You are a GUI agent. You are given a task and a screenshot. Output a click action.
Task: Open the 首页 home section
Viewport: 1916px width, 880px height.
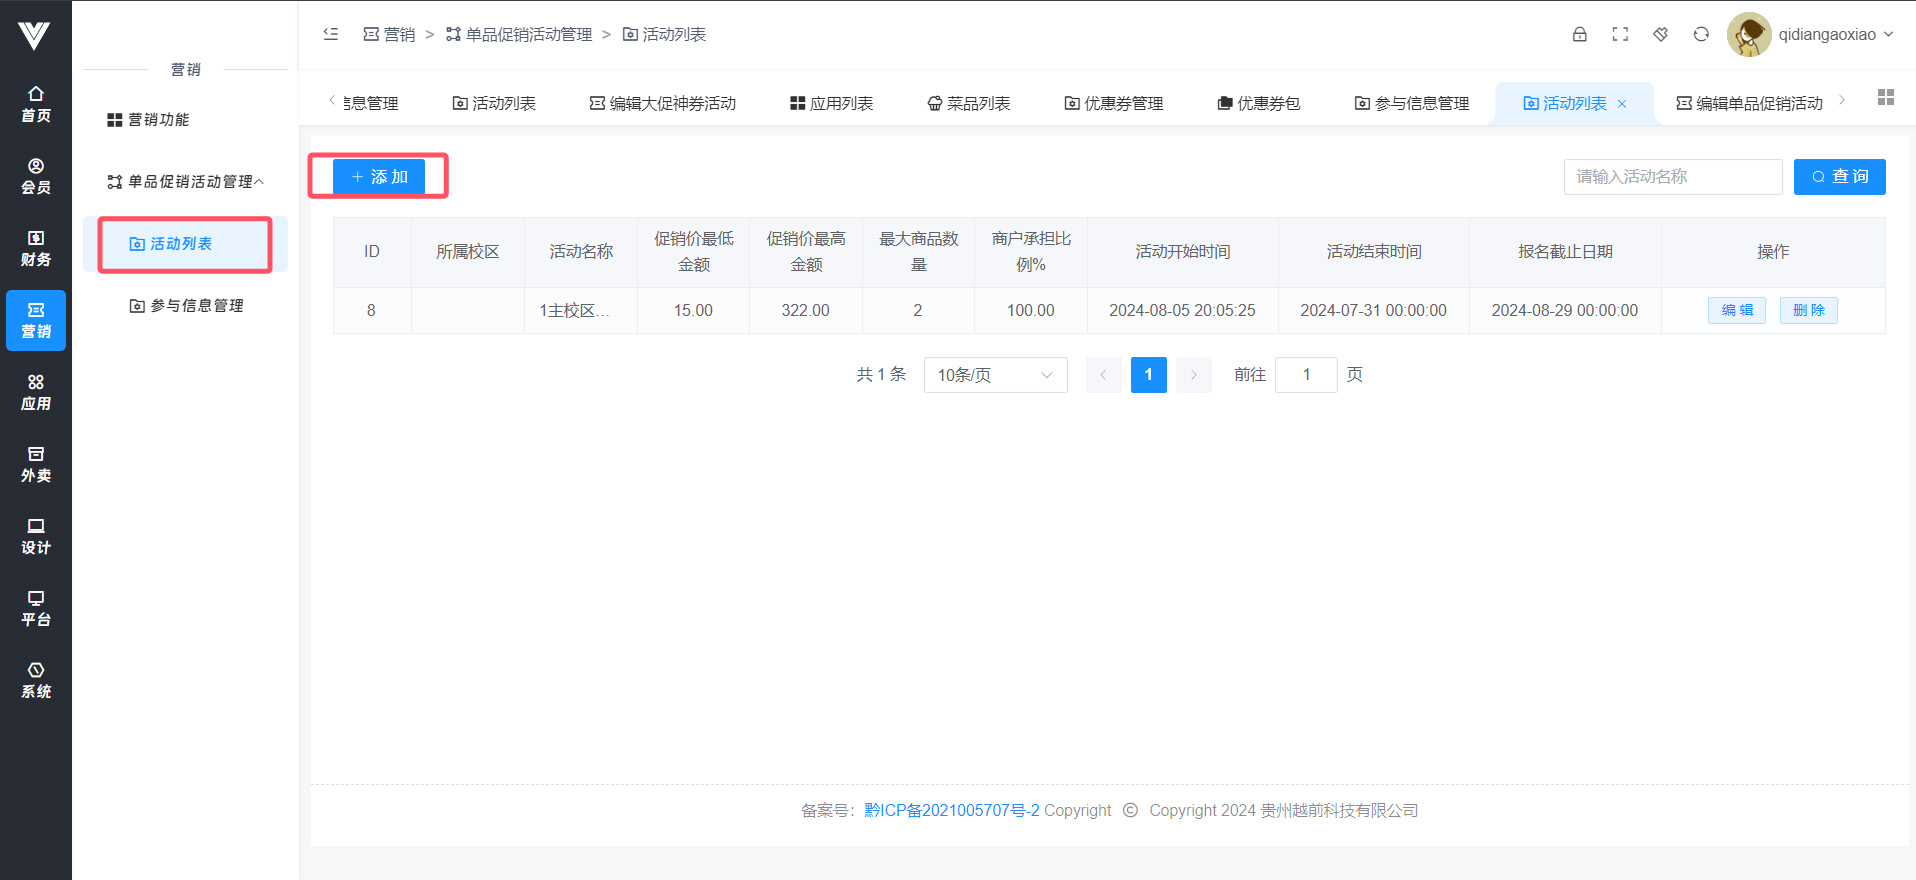(36, 104)
